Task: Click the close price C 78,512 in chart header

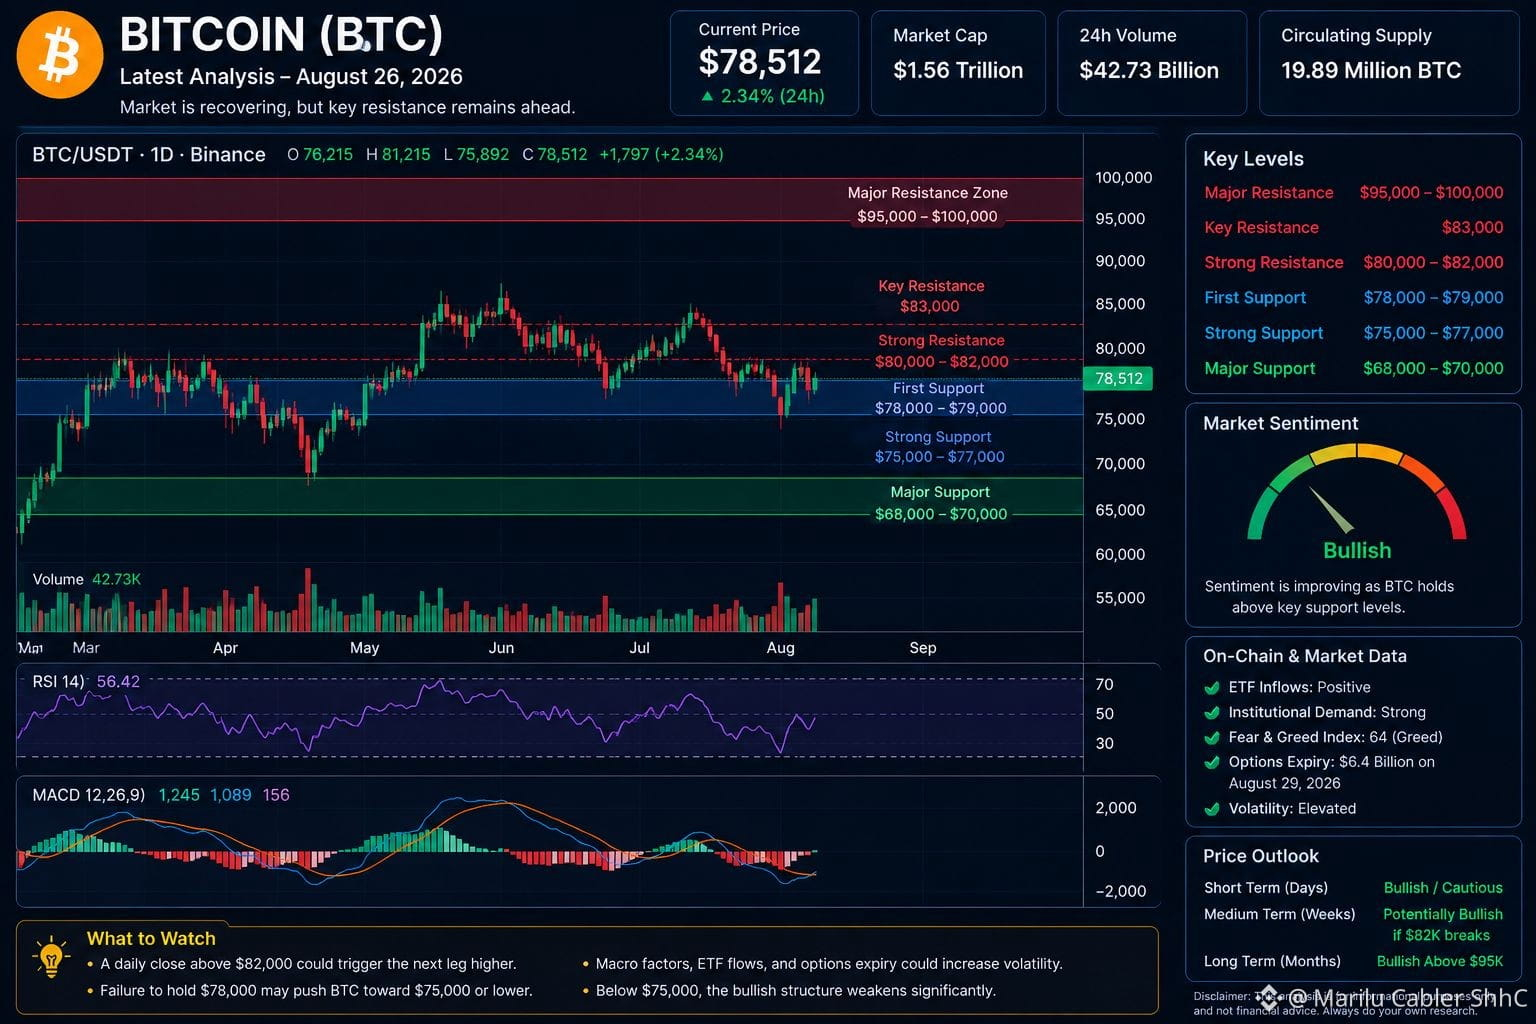Action: pos(555,154)
